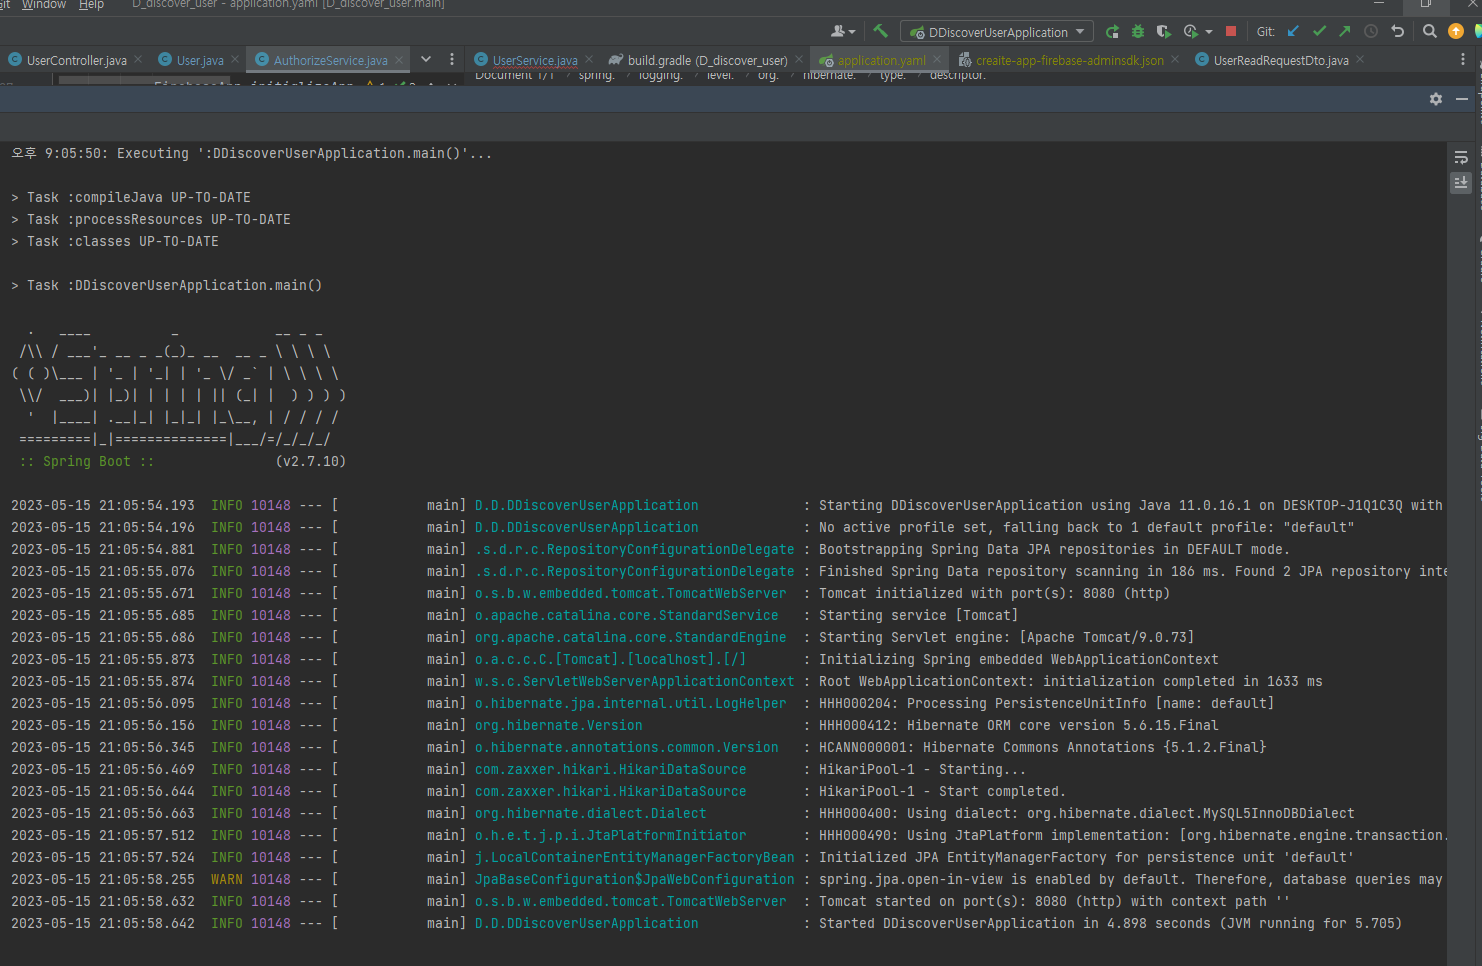Open the build.gradle (D_discover_user) tab

(706, 61)
